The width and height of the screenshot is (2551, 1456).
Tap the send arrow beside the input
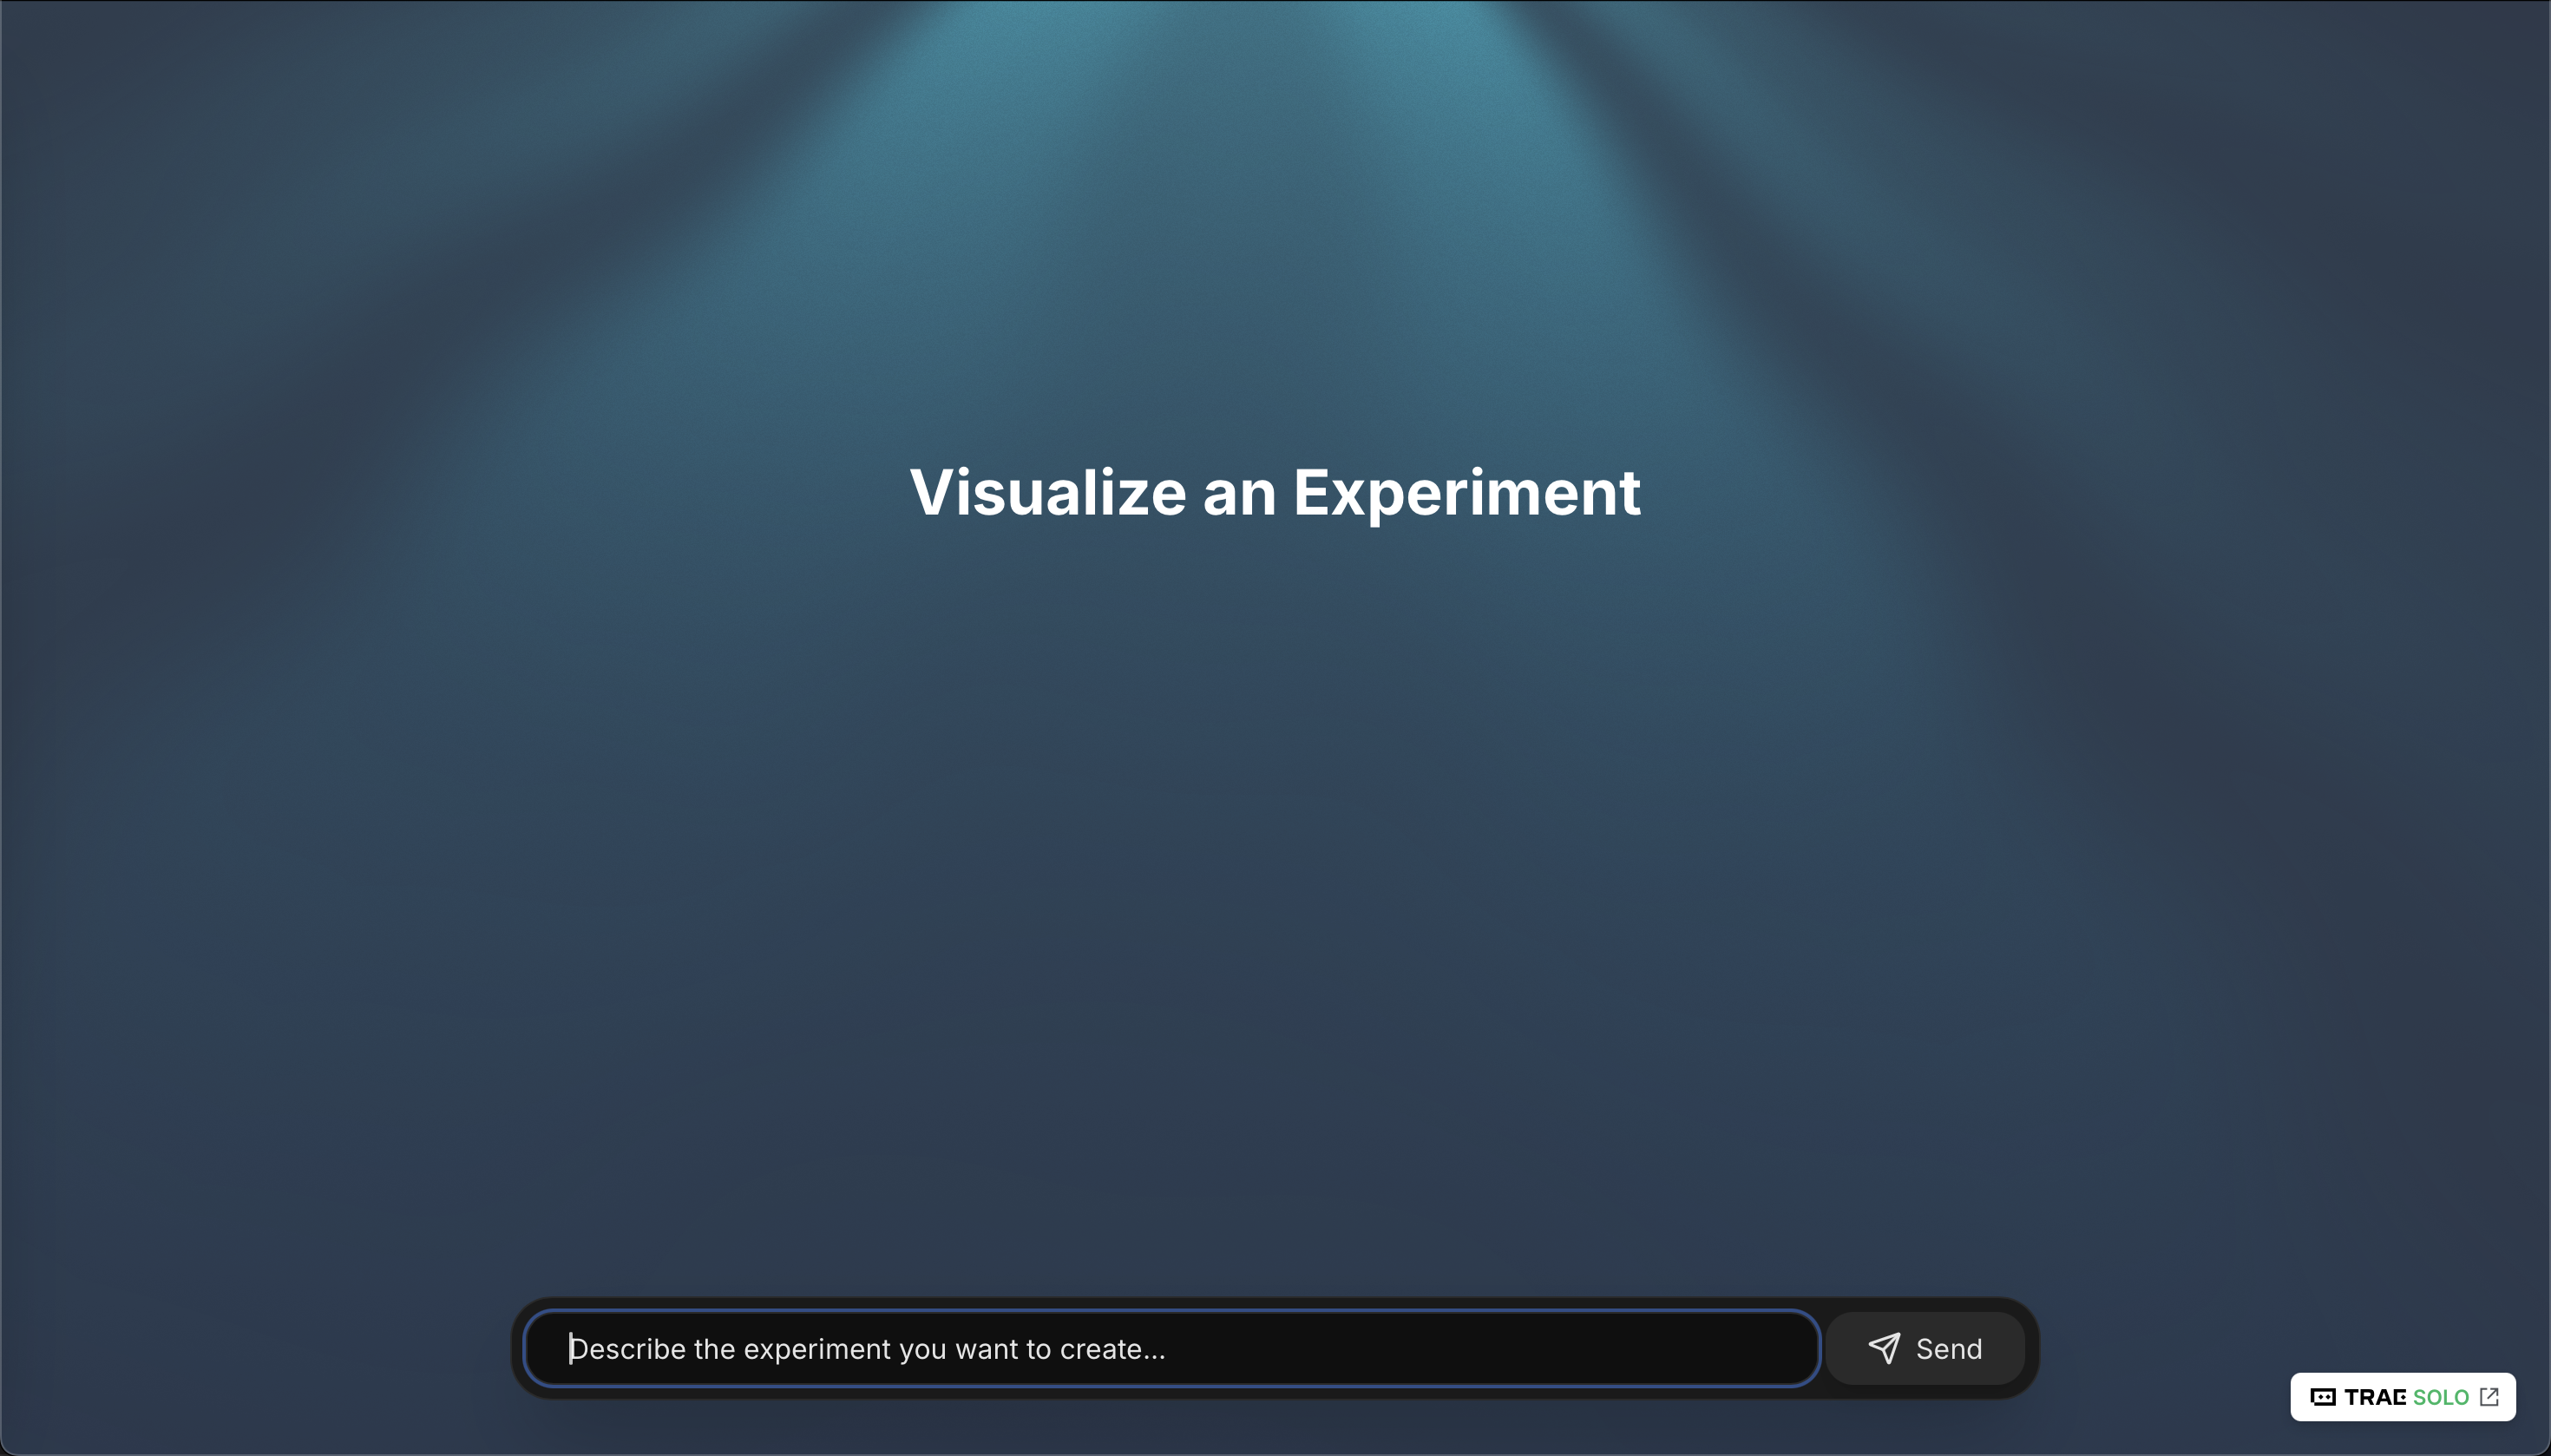coord(1884,1348)
